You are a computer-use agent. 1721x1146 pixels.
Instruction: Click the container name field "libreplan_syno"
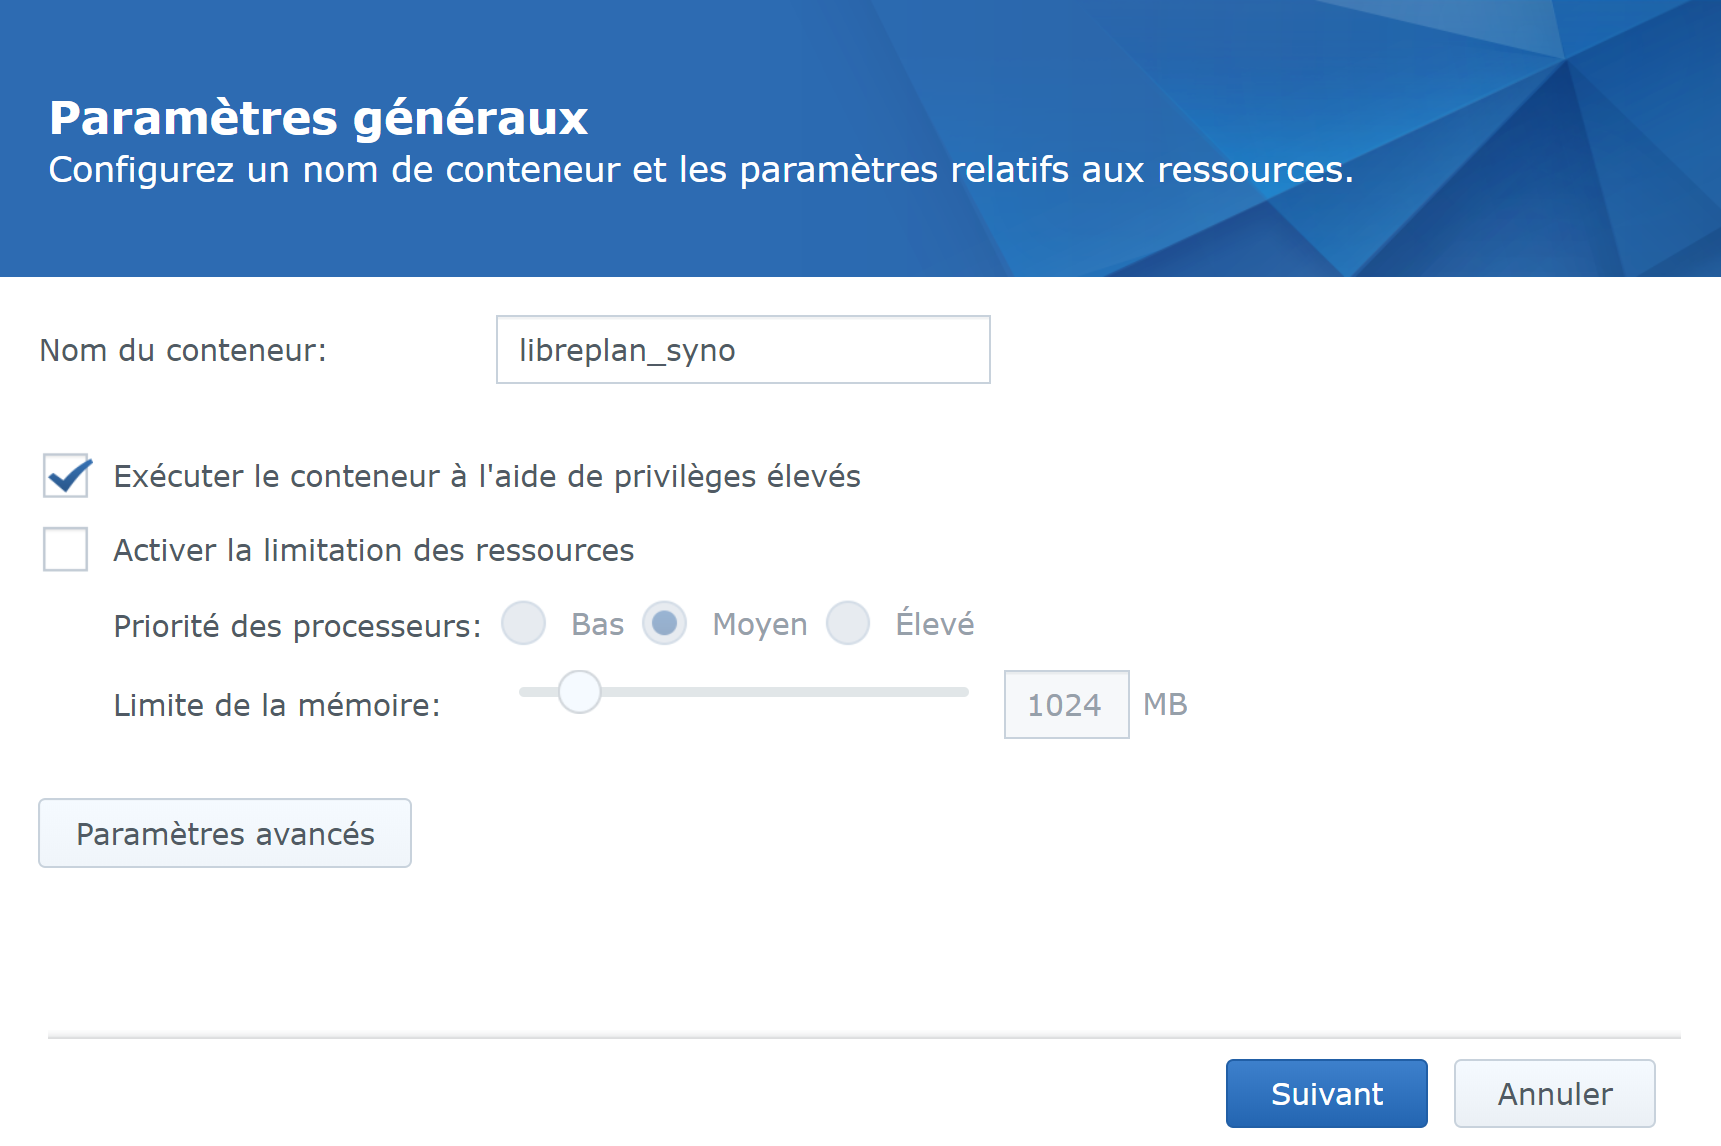742,350
